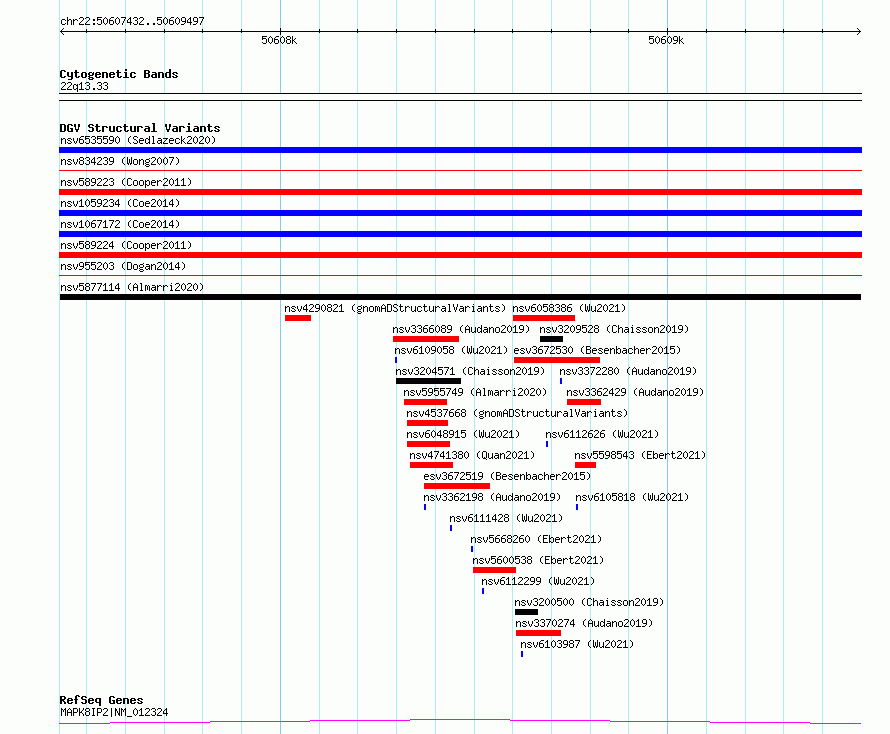Click the red bar under nsv3366089

point(426,339)
